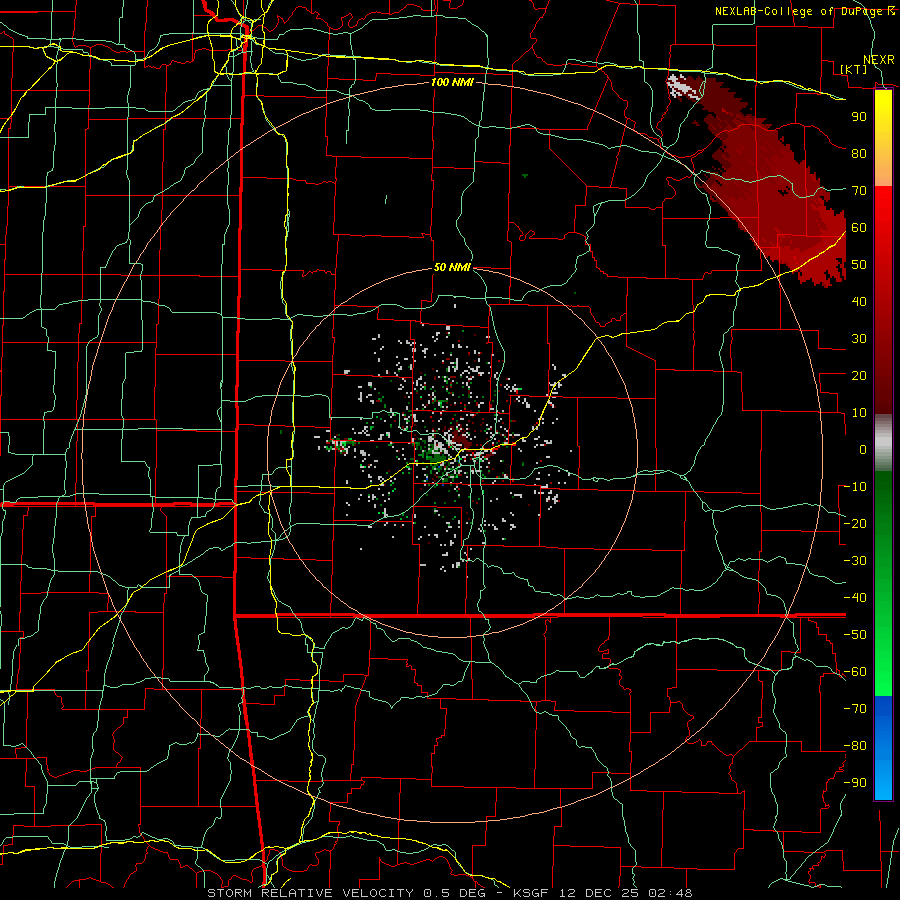Click the positive 50 scale value
Viewport: 900px width, 900px height.
859,265
